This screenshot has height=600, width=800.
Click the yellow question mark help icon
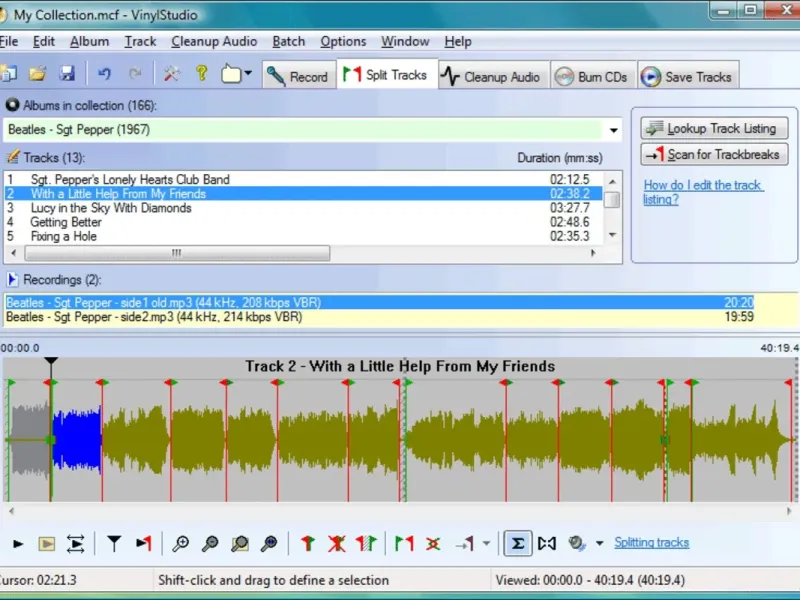click(201, 74)
